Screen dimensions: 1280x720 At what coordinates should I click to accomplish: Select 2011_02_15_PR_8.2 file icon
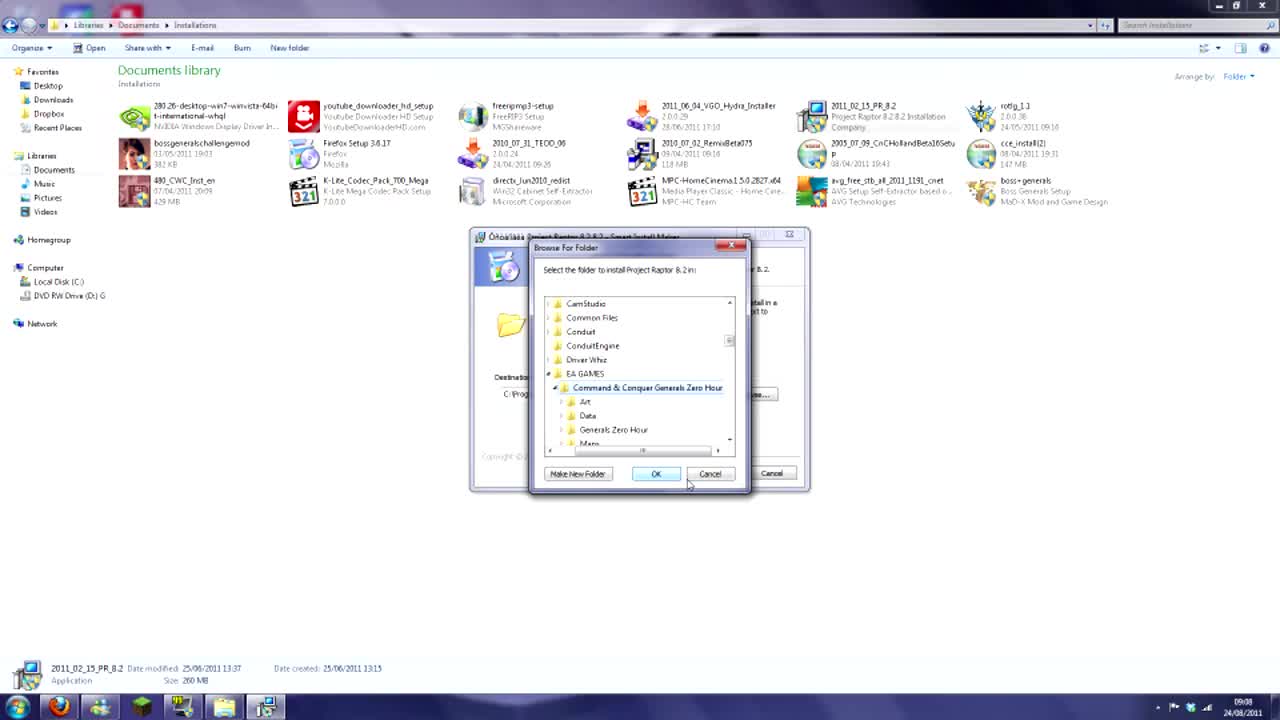pyautogui.click(x=812, y=117)
